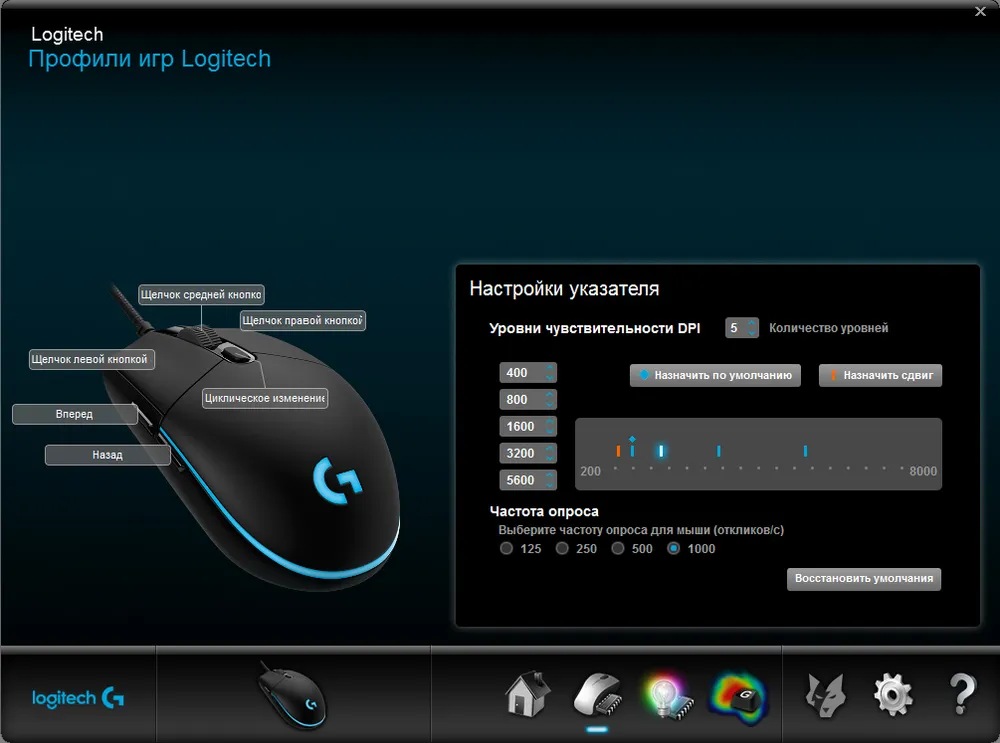Click the 'Частота опроса' heading
This screenshot has width=1000, height=743.
544,511
